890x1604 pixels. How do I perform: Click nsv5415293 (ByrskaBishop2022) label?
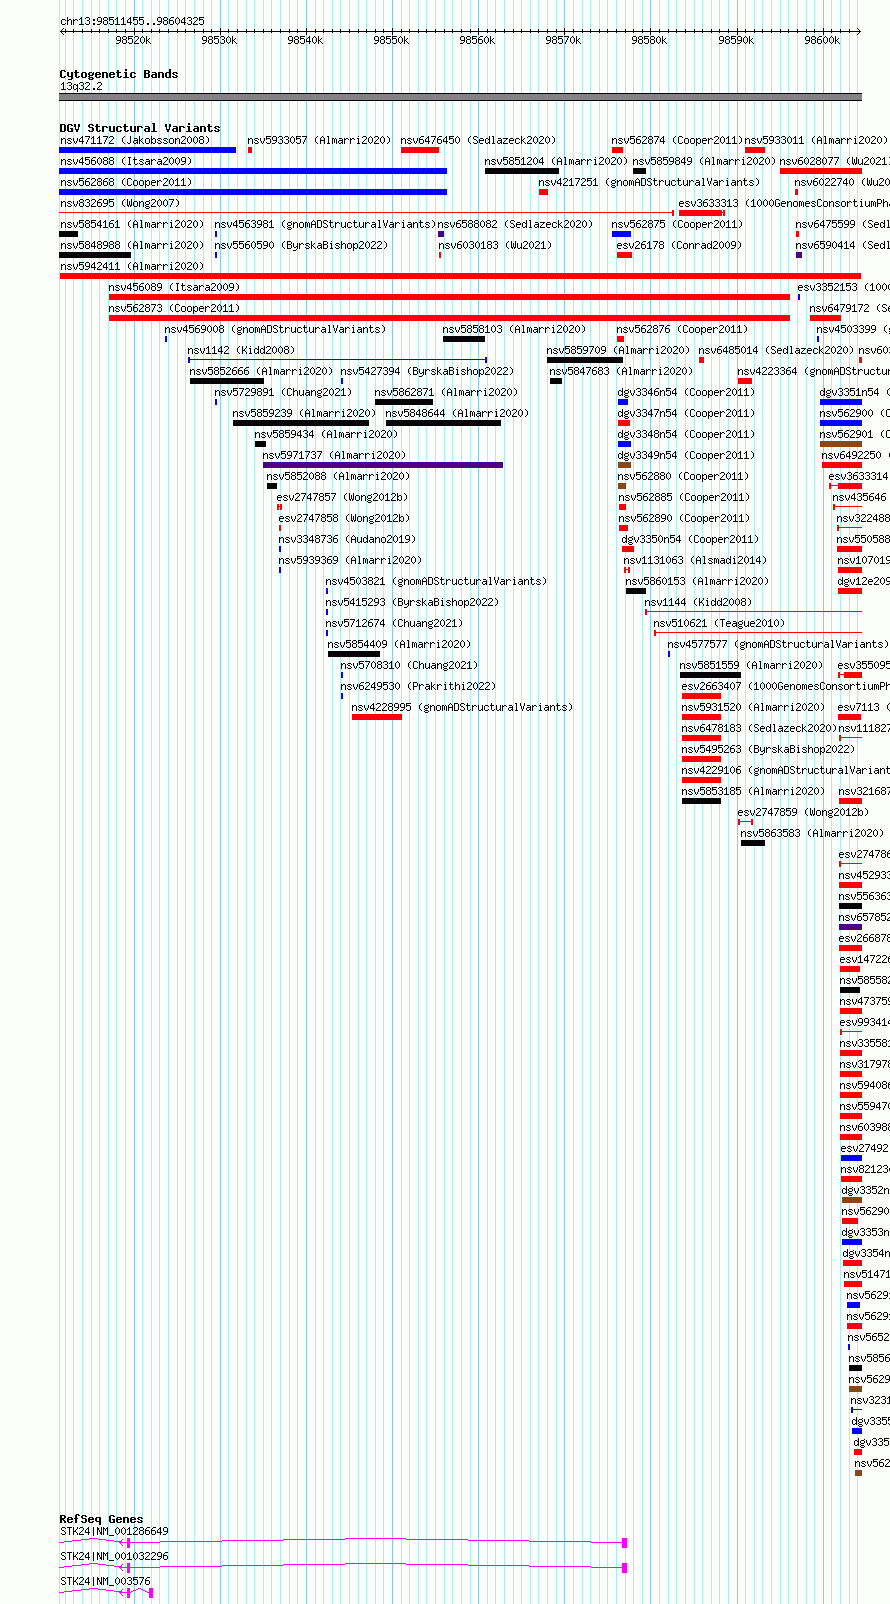412,602
